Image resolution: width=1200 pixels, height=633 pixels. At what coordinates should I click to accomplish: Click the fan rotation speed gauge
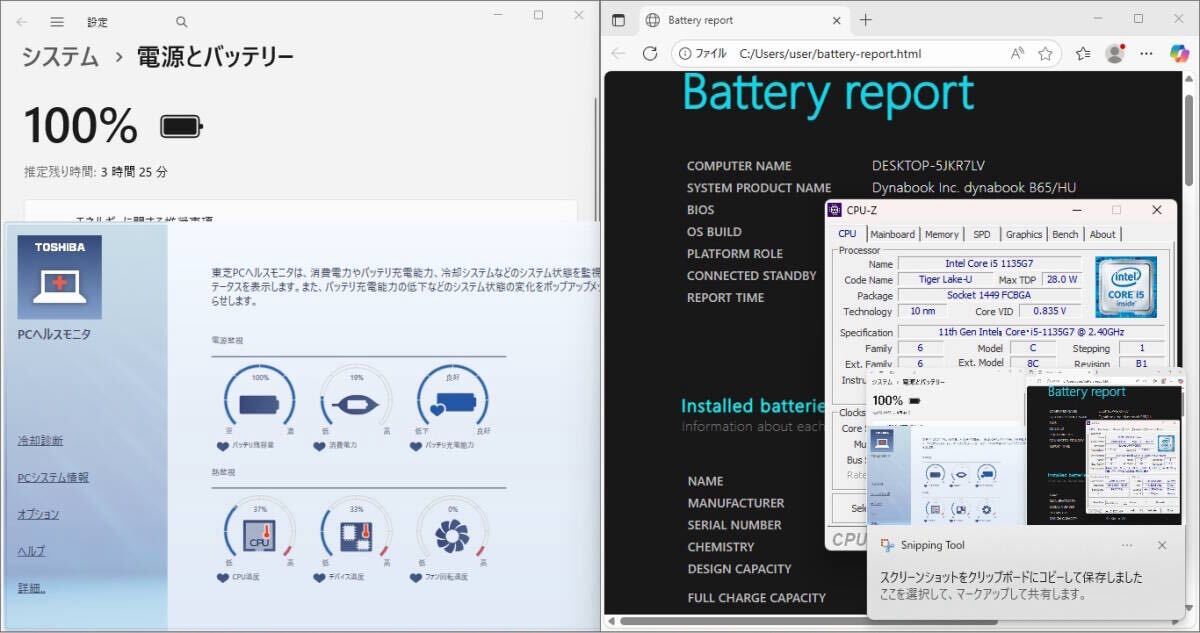point(452,536)
